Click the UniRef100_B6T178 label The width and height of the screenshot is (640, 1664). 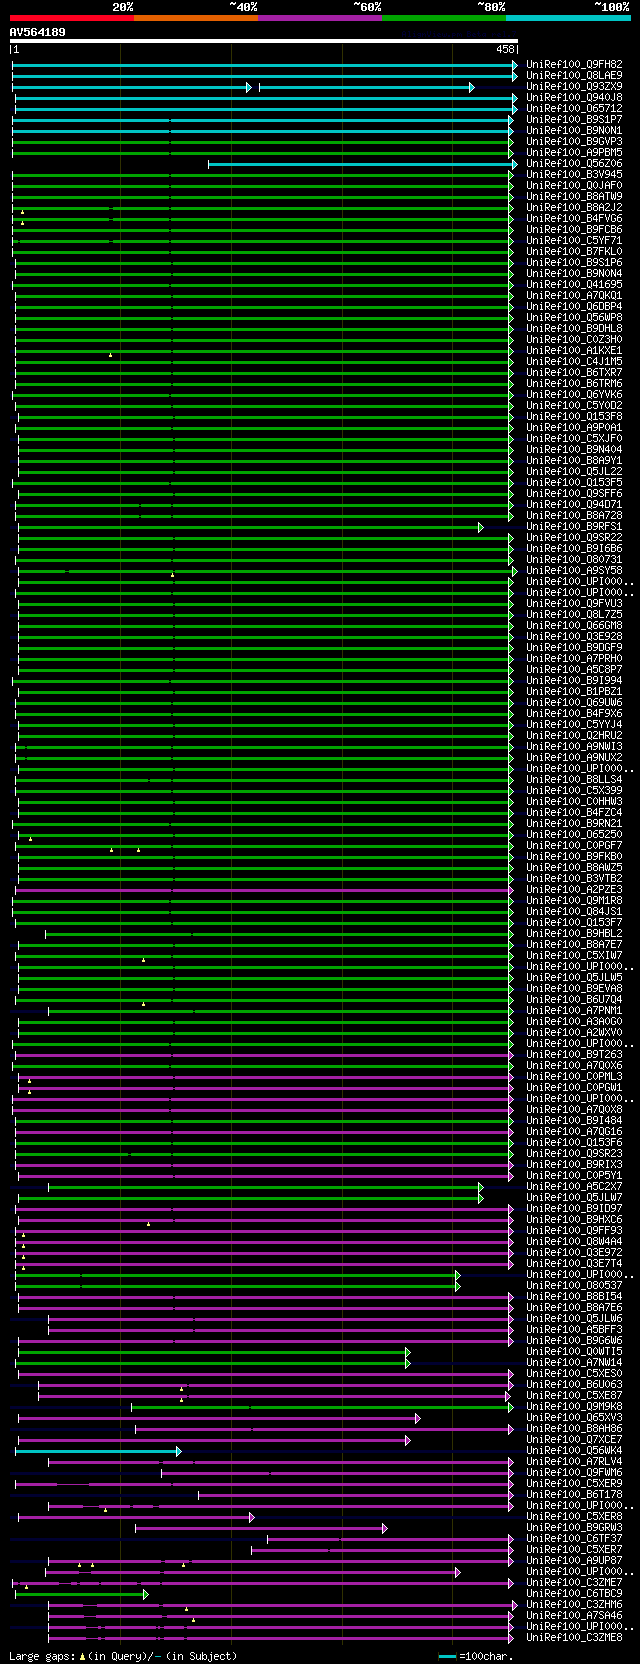(574, 1495)
